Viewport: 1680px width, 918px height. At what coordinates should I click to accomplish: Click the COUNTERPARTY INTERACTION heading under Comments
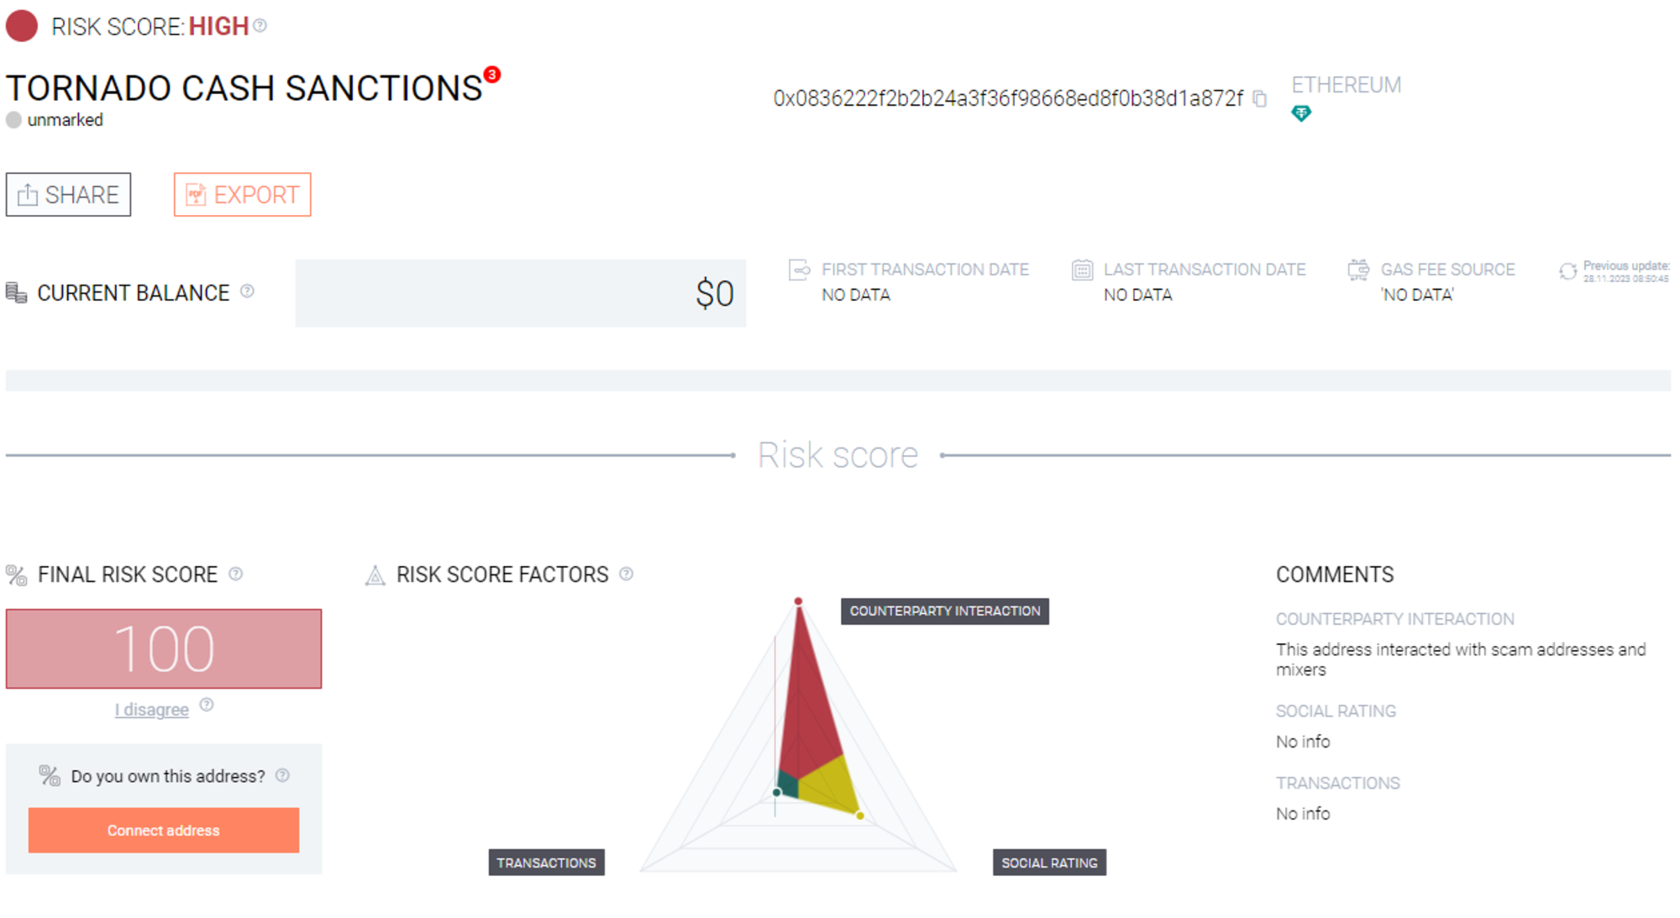point(1395,619)
